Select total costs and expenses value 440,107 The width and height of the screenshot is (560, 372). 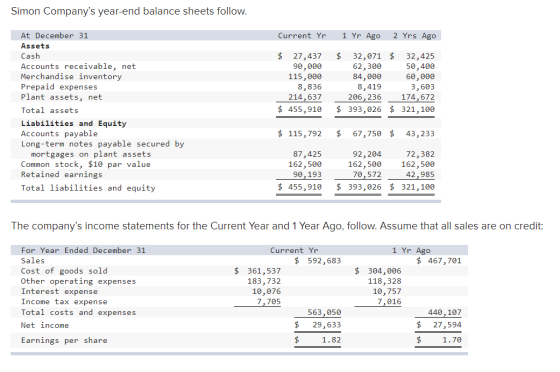[x=445, y=312]
